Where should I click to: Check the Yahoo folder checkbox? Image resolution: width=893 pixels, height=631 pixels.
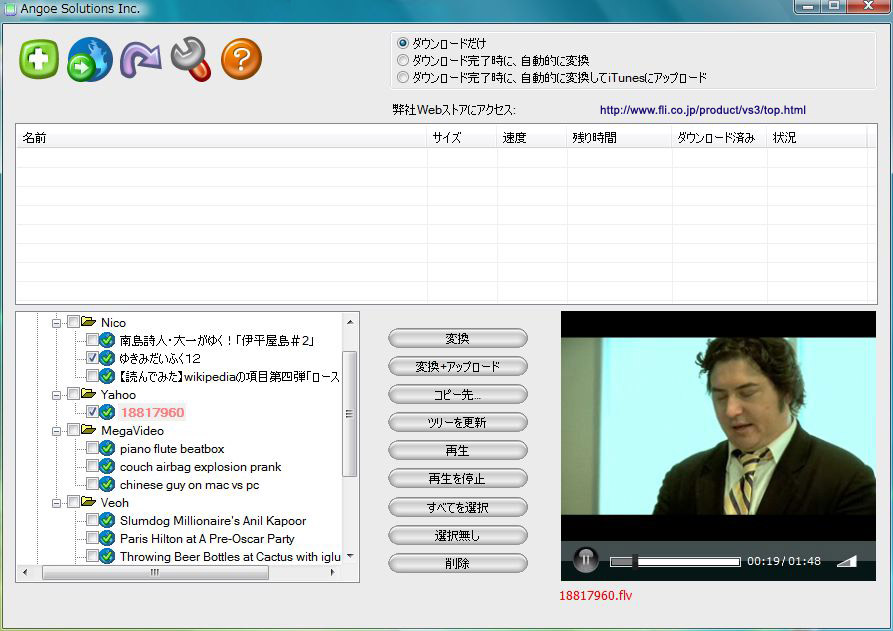click(73, 394)
